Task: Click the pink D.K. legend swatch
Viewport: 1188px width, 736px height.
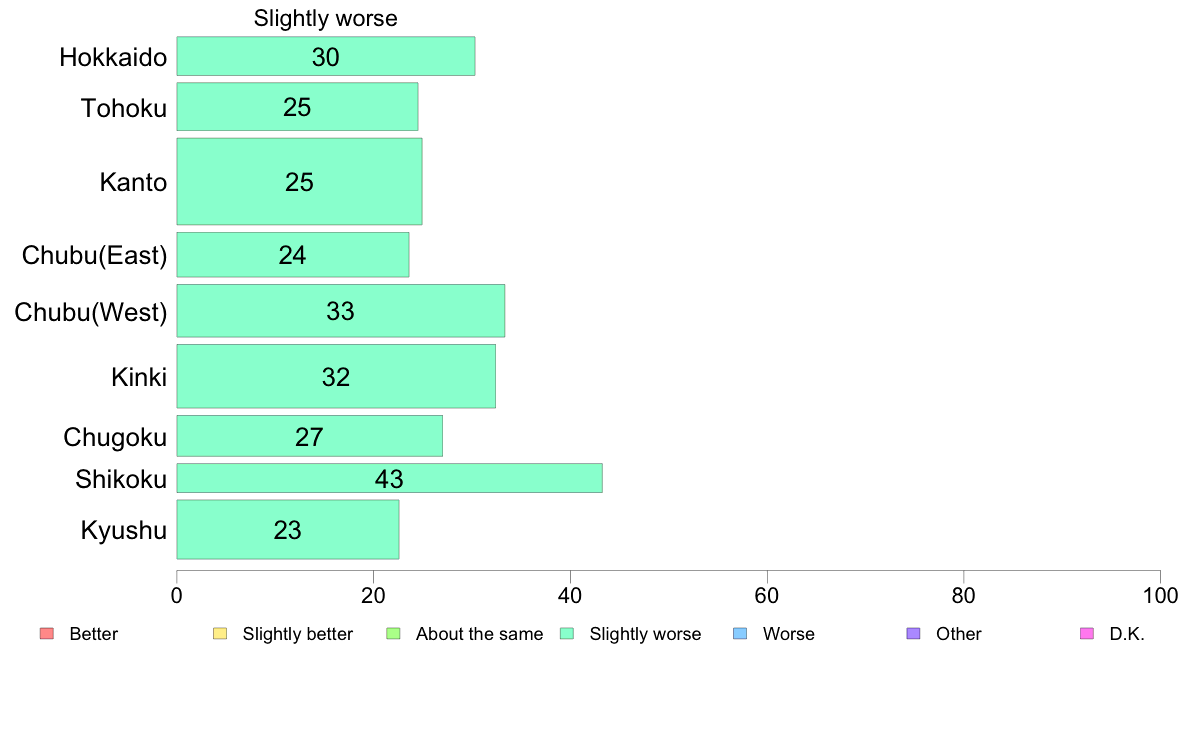Action: (1087, 634)
